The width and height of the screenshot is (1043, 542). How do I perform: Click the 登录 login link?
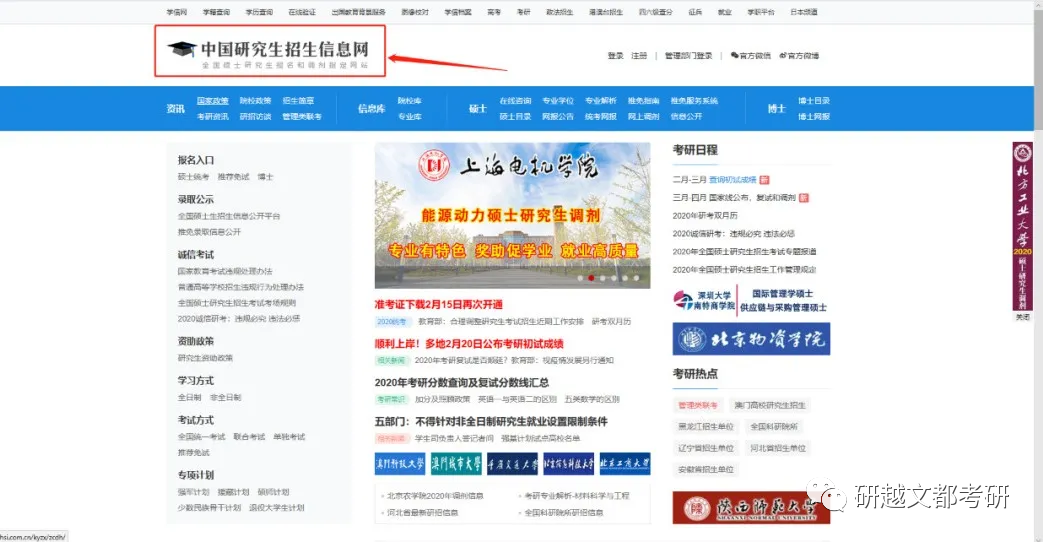pyautogui.click(x=615, y=56)
